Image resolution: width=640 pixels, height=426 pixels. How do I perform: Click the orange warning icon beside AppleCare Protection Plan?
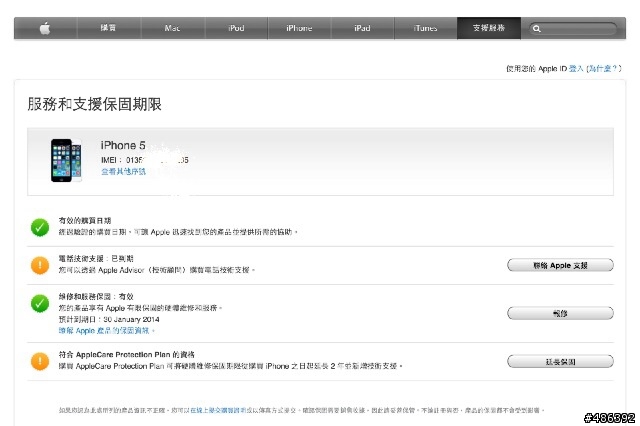[40, 361]
